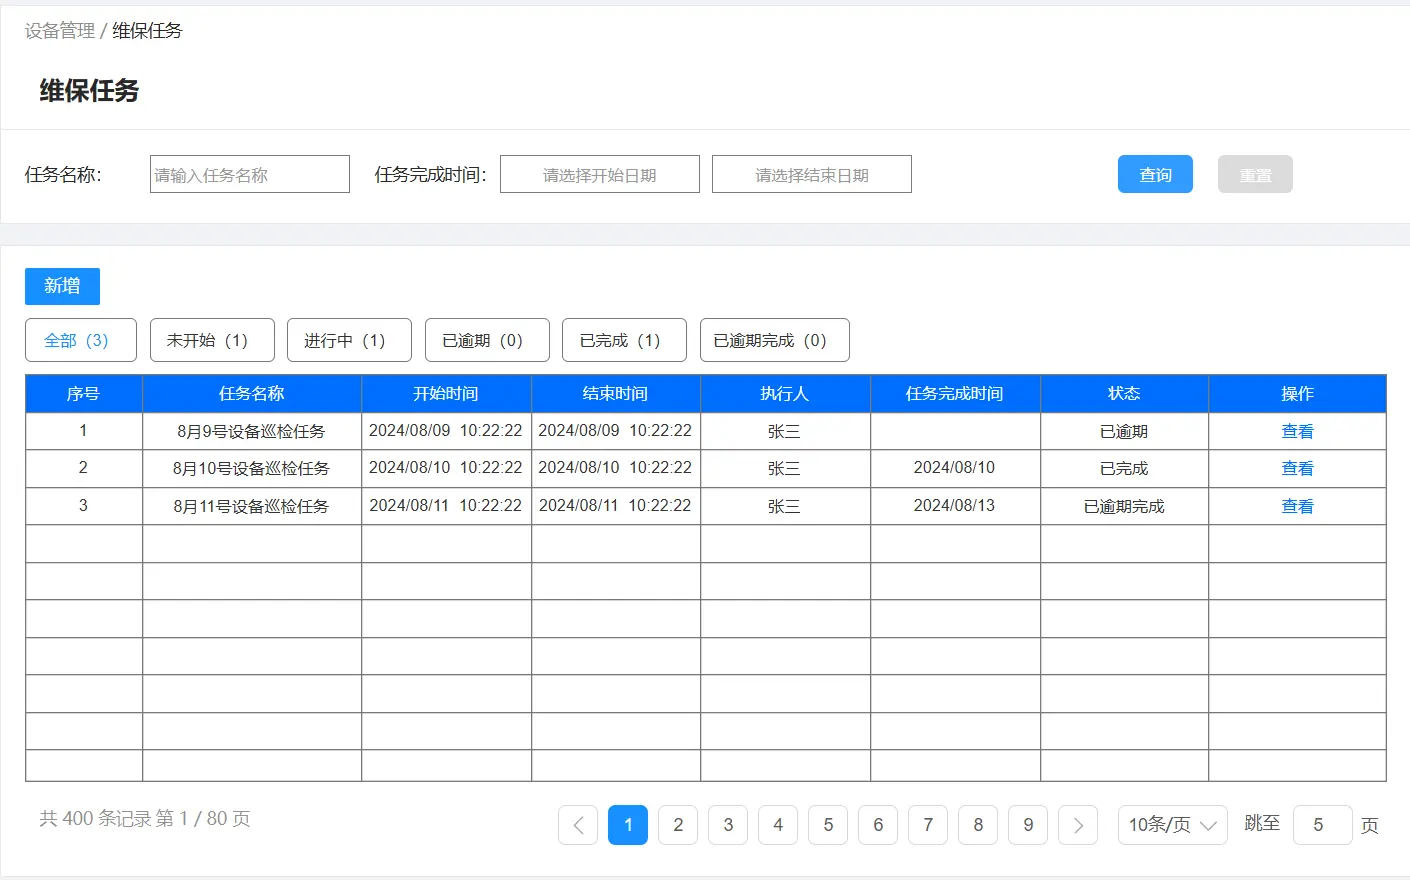Click the jump-to page number field
The height and width of the screenshot is (880, 1410).
1322,825
